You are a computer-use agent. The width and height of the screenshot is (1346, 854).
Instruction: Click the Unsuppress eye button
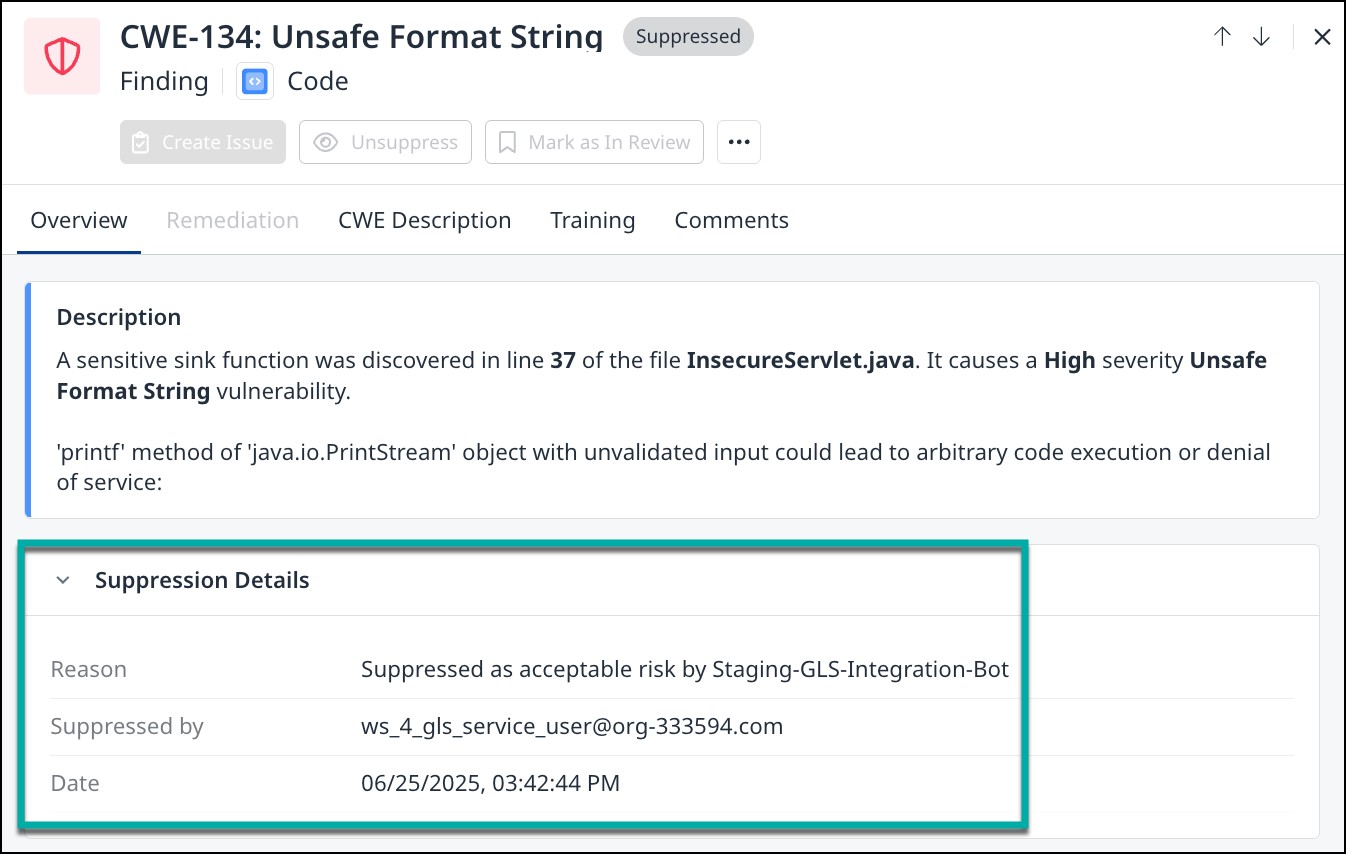point(385,142)
